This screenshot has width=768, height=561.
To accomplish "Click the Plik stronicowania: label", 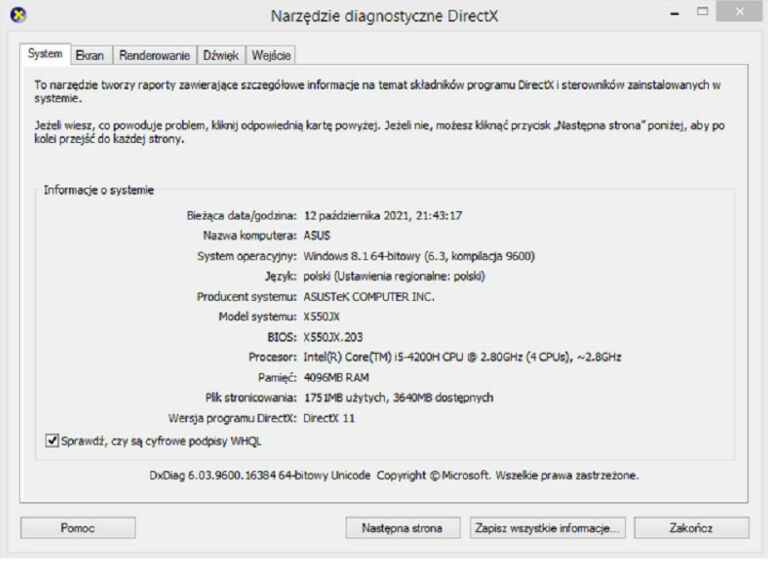I will (x=251, y=397).
